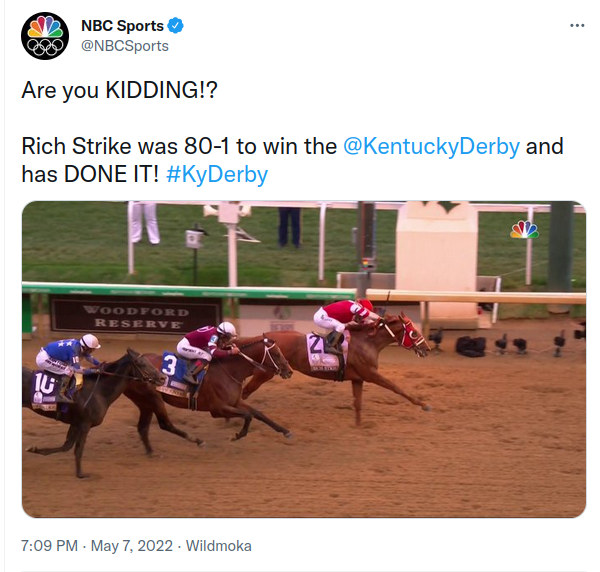Click the NBC Sports profile avatar
600x572 pixels.
point(45,36)
